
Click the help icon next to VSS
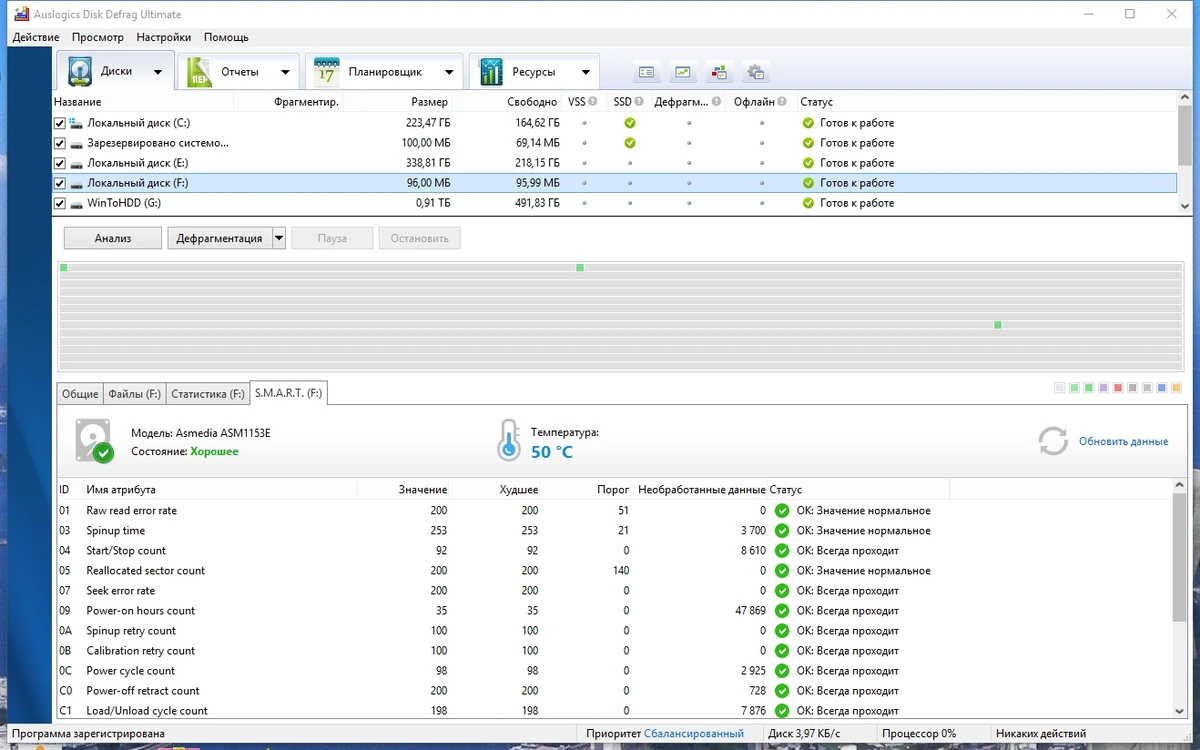pyautogui.click(x=593, y=102)
